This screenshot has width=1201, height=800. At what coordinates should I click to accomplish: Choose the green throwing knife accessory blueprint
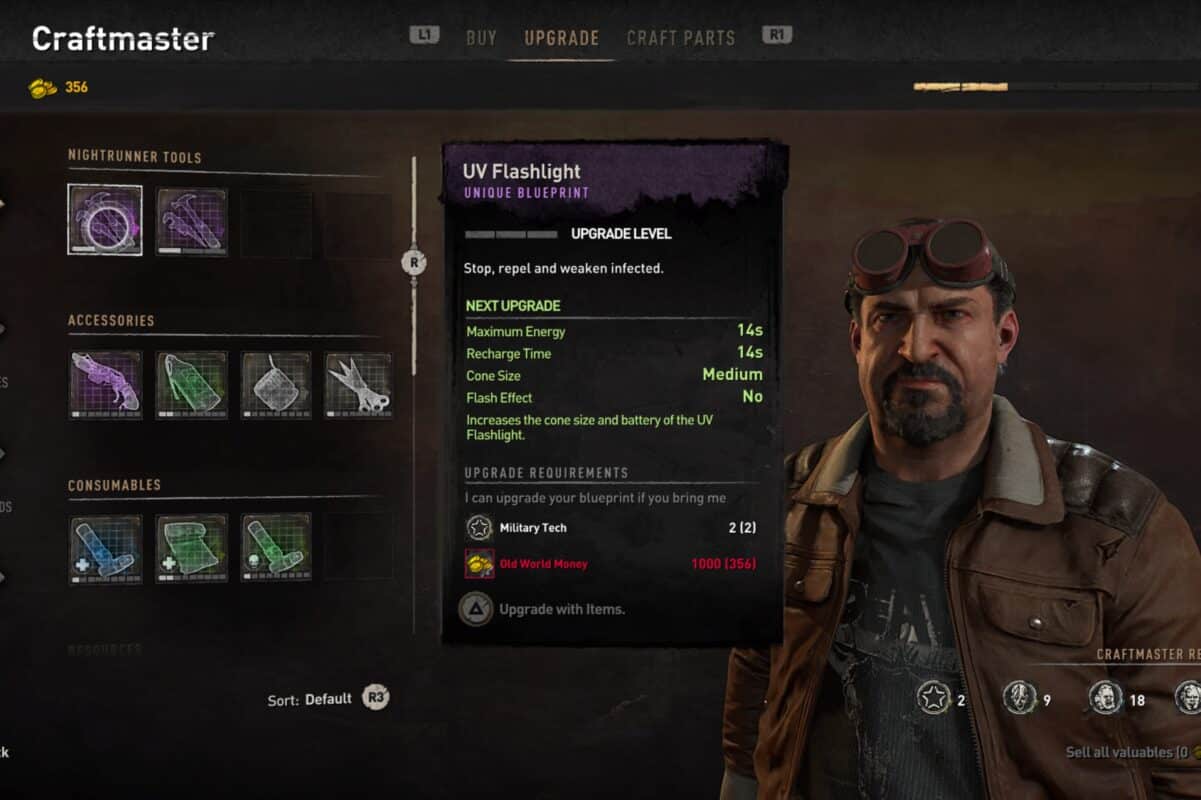coord(192,384)
